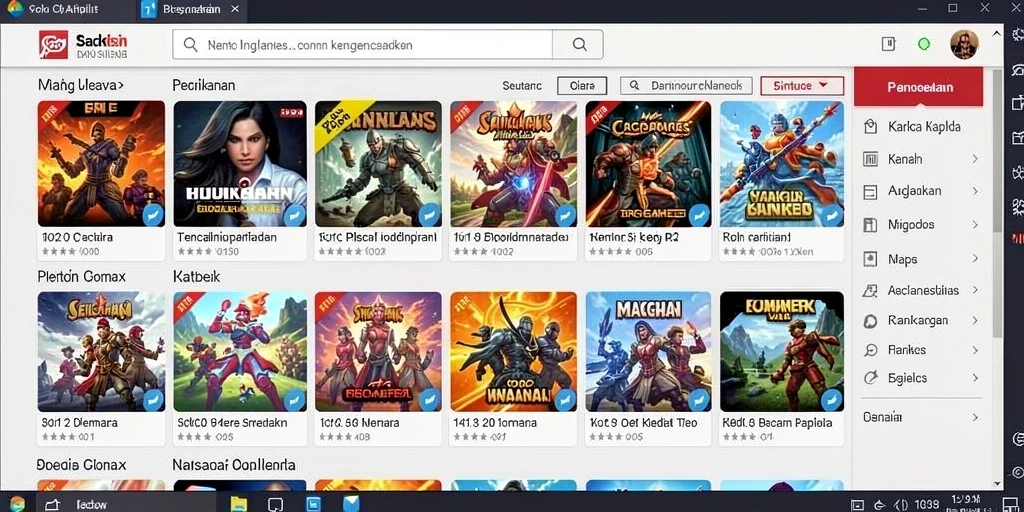Click the Dartinoure search filter field
The image size is (1024, 512).
[686, 86]
